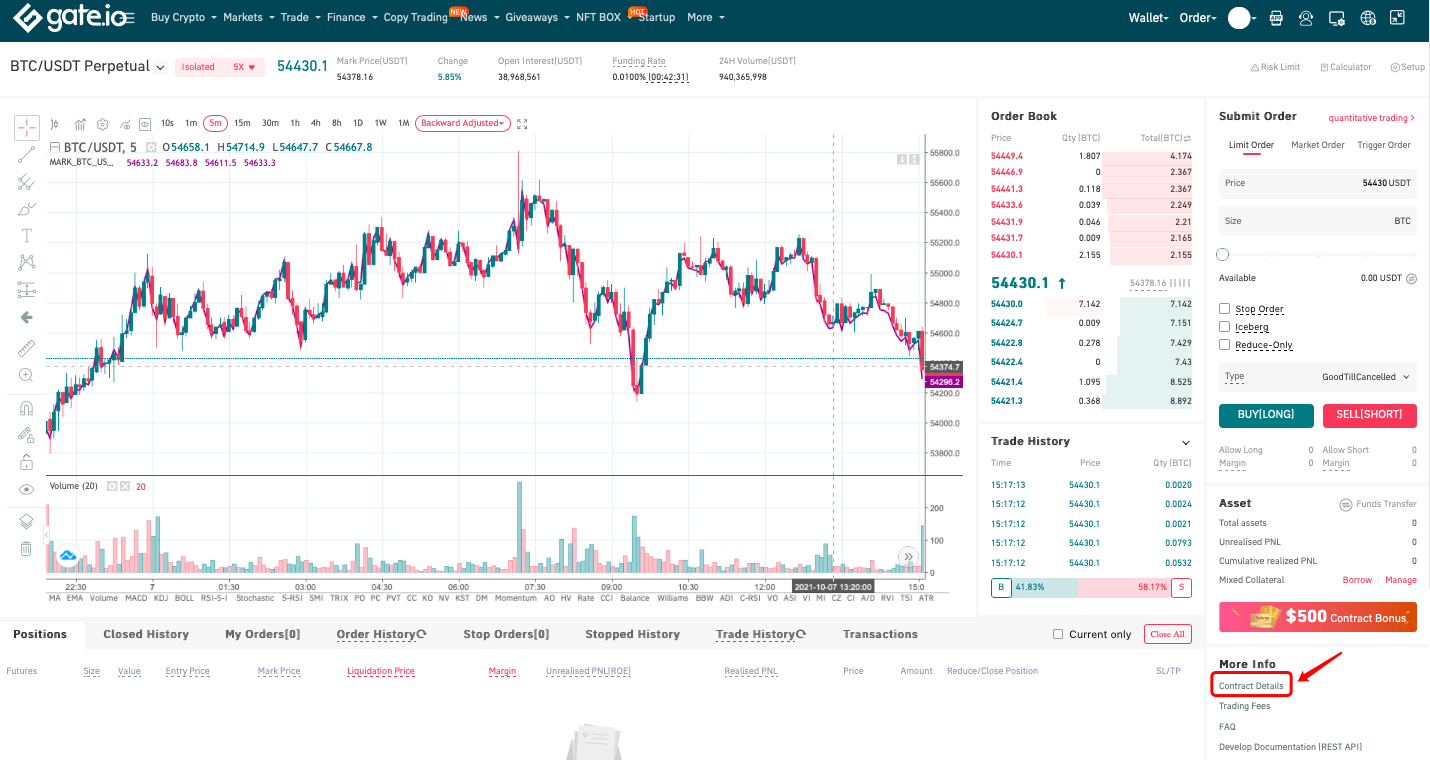
Task: Toggle the strikethrough eye icon in toolbar
Action: pos(124,124)
